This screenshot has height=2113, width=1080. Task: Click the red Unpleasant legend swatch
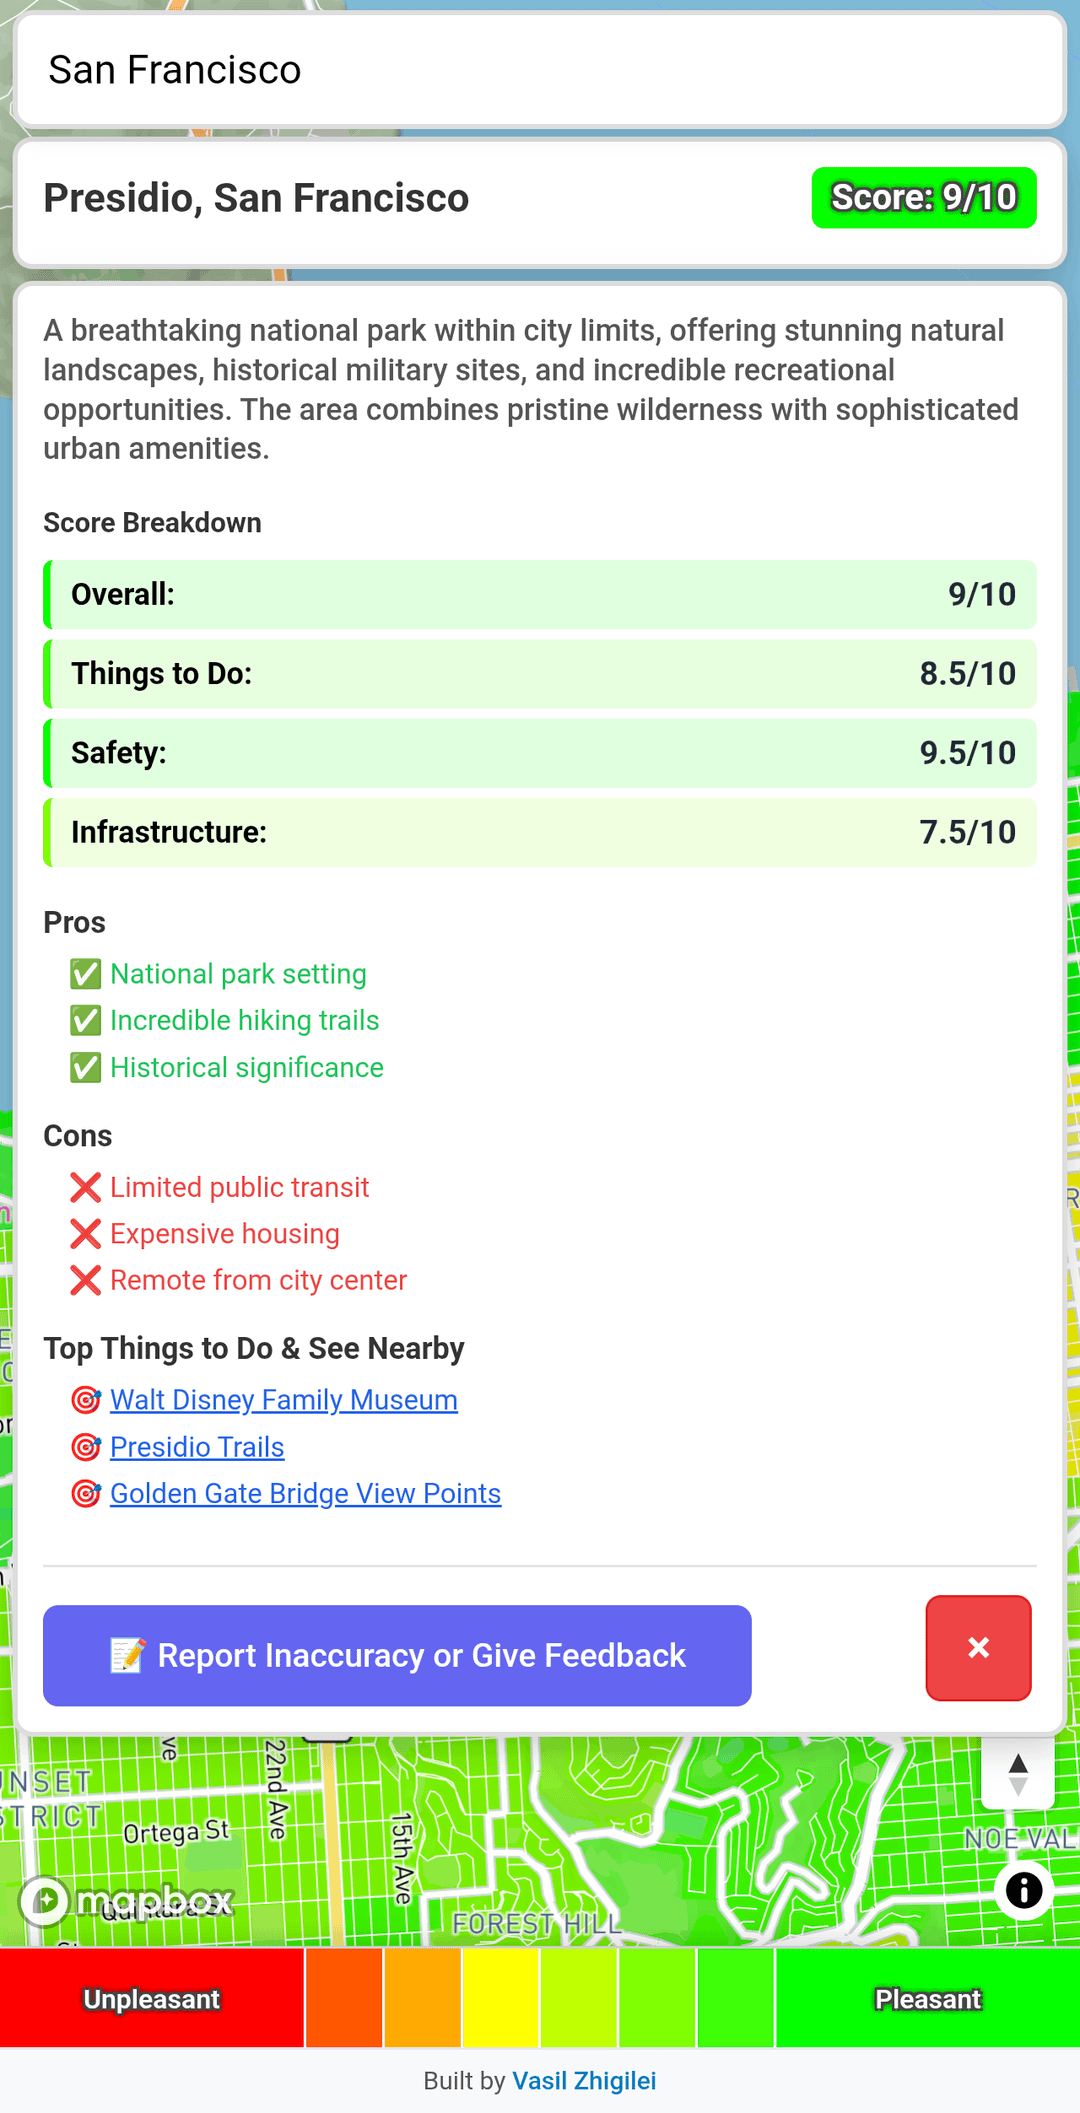152,1998
